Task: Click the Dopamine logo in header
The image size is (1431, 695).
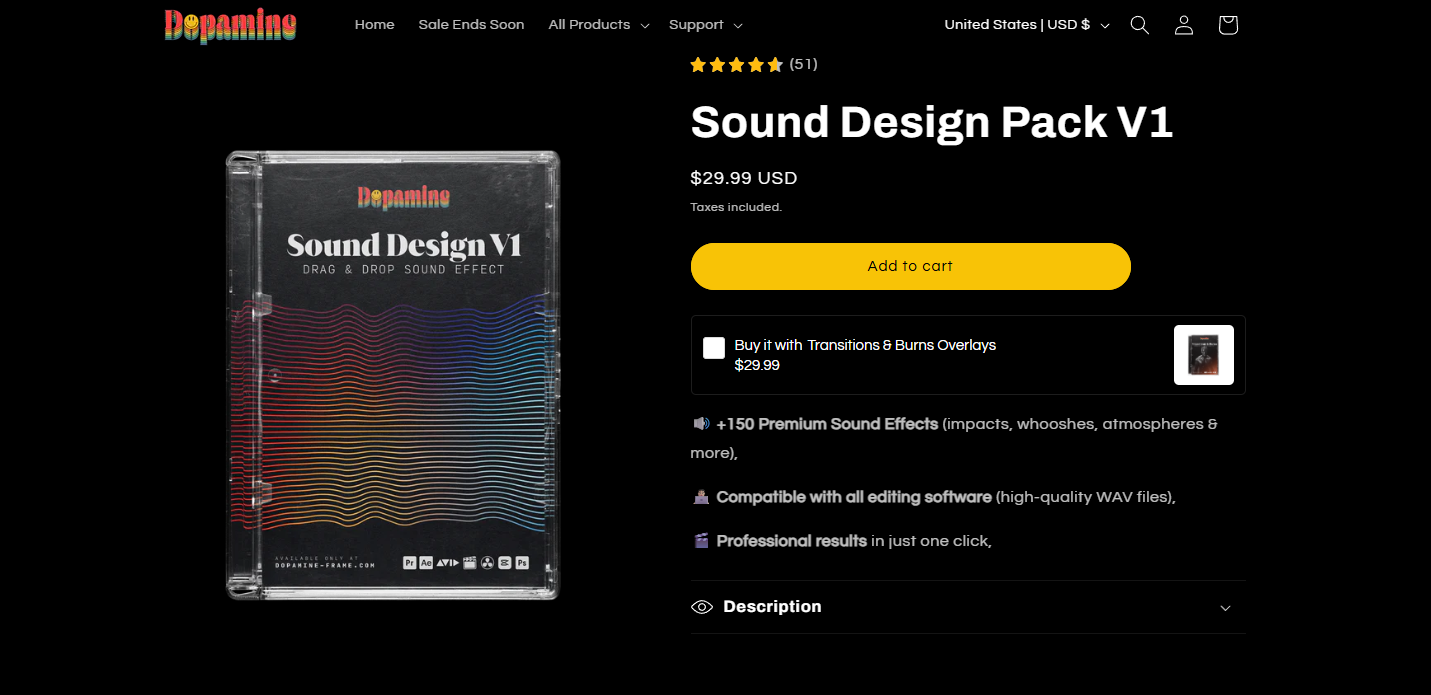Action: coord(231,25)
